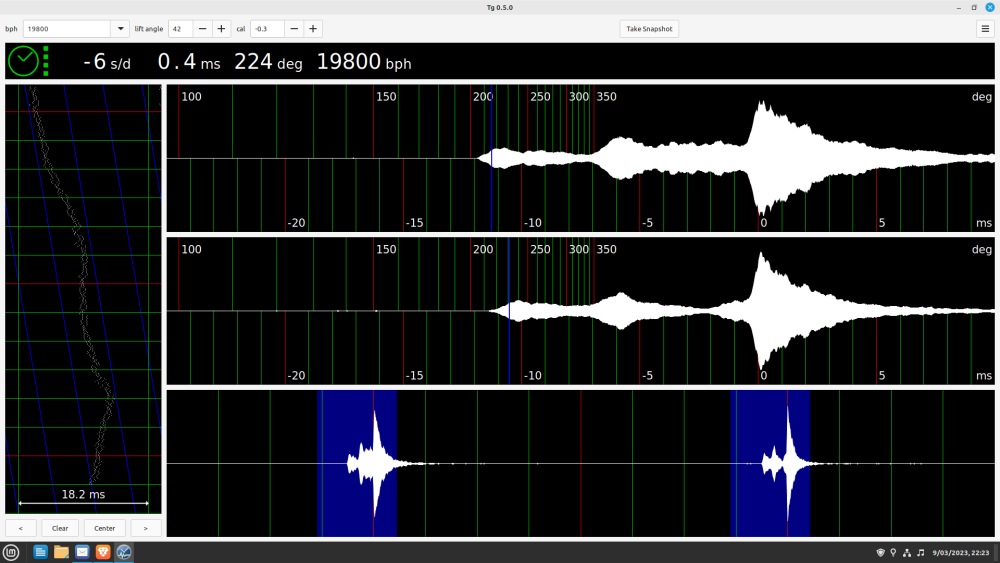
Task: Open the hamburger menu in Tg
Action: (985, 29)
